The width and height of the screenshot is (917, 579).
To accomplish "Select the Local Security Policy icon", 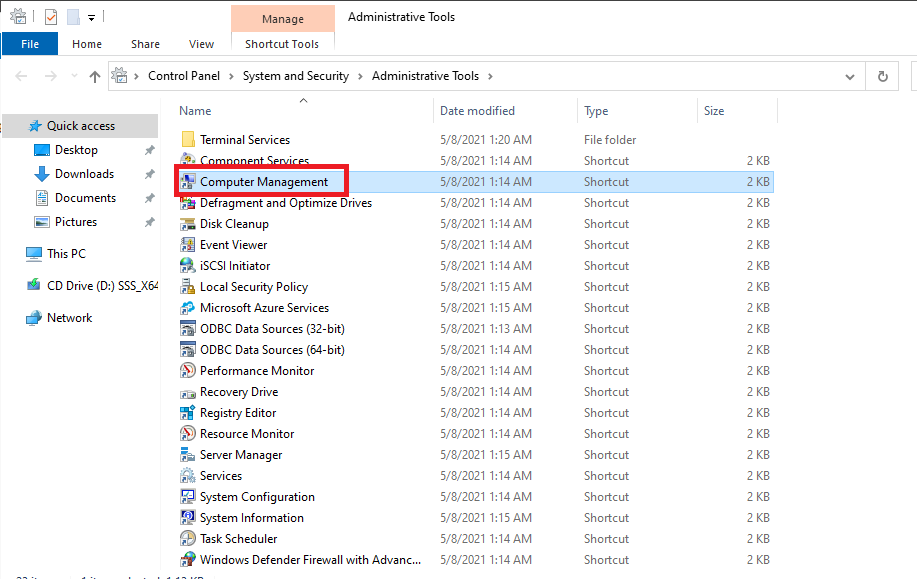I will tap(188, 287).
